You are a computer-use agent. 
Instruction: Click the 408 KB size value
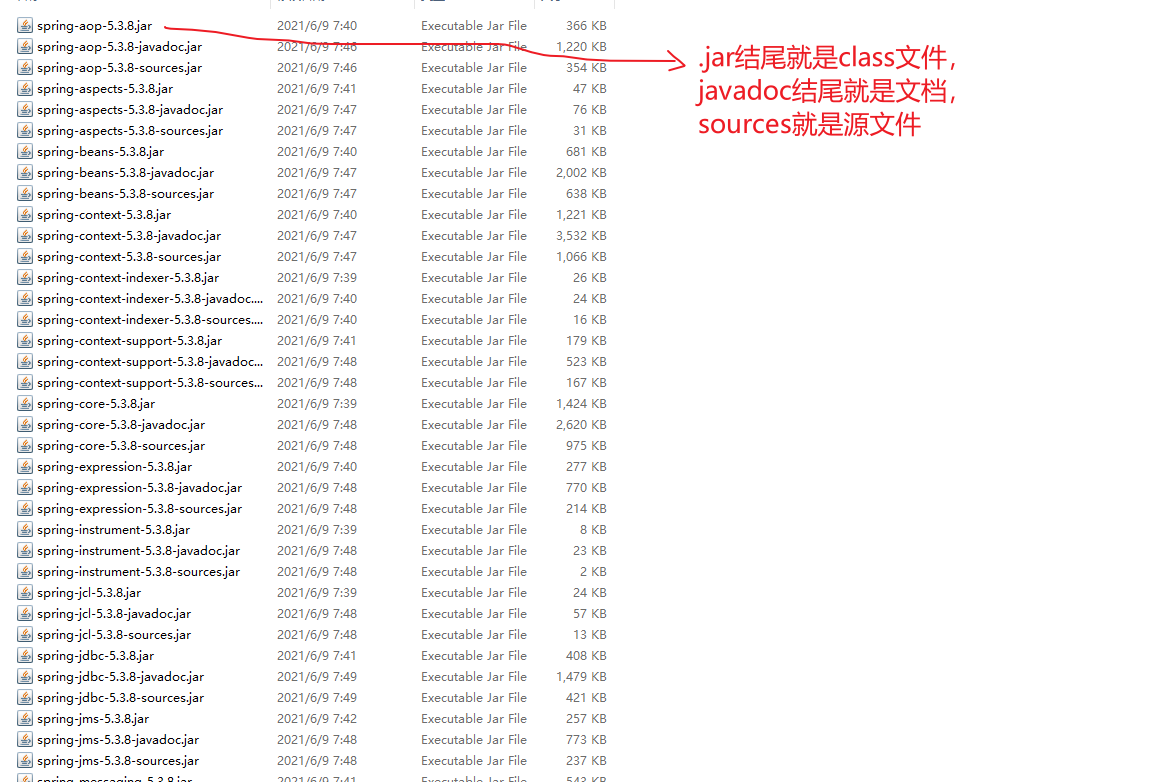pyautogui.click(x=586, y=656)
